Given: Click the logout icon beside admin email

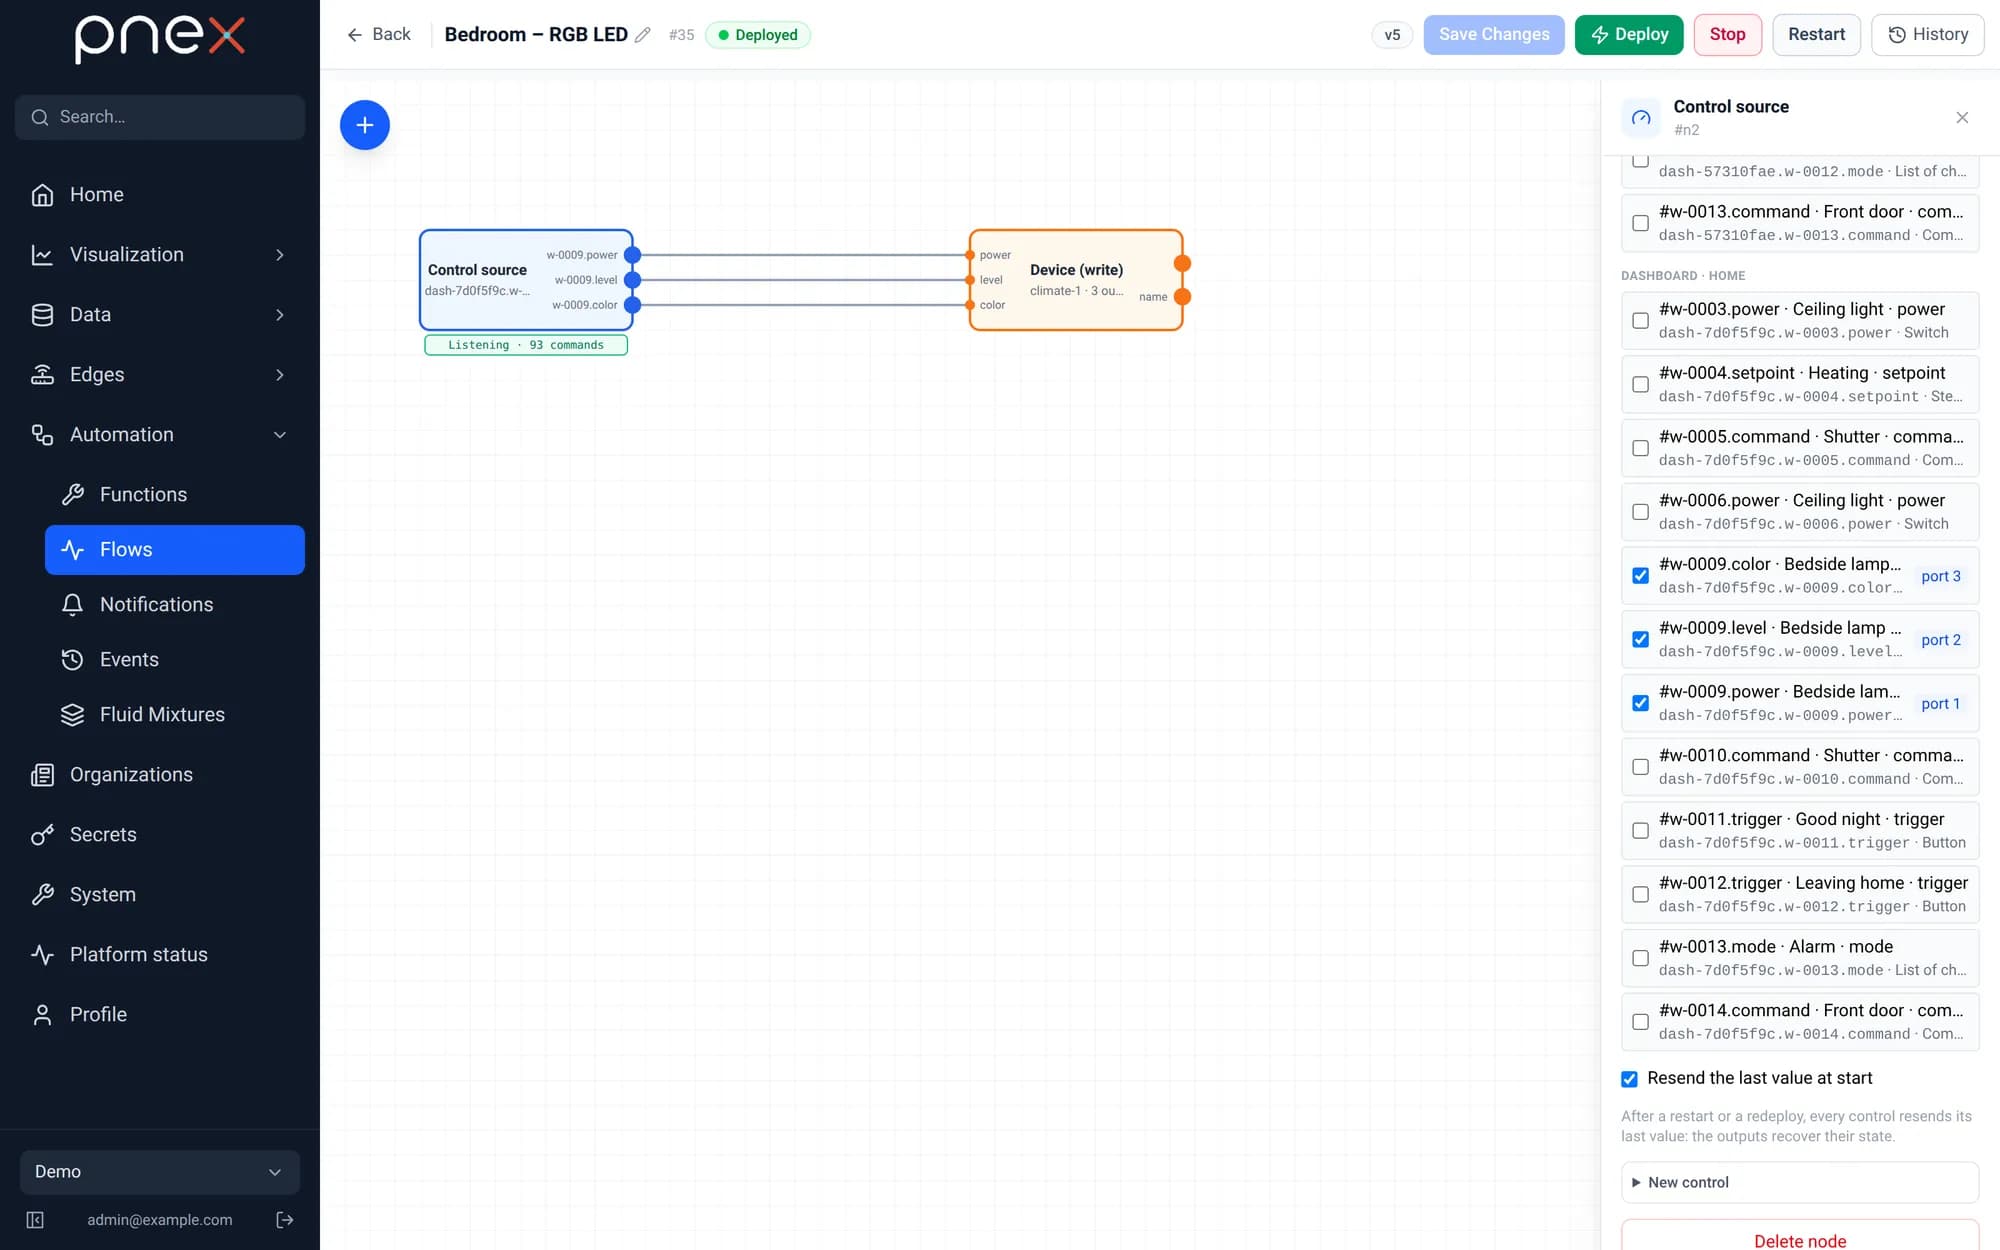Looking at the screenshot, I should pos(285,1219).
